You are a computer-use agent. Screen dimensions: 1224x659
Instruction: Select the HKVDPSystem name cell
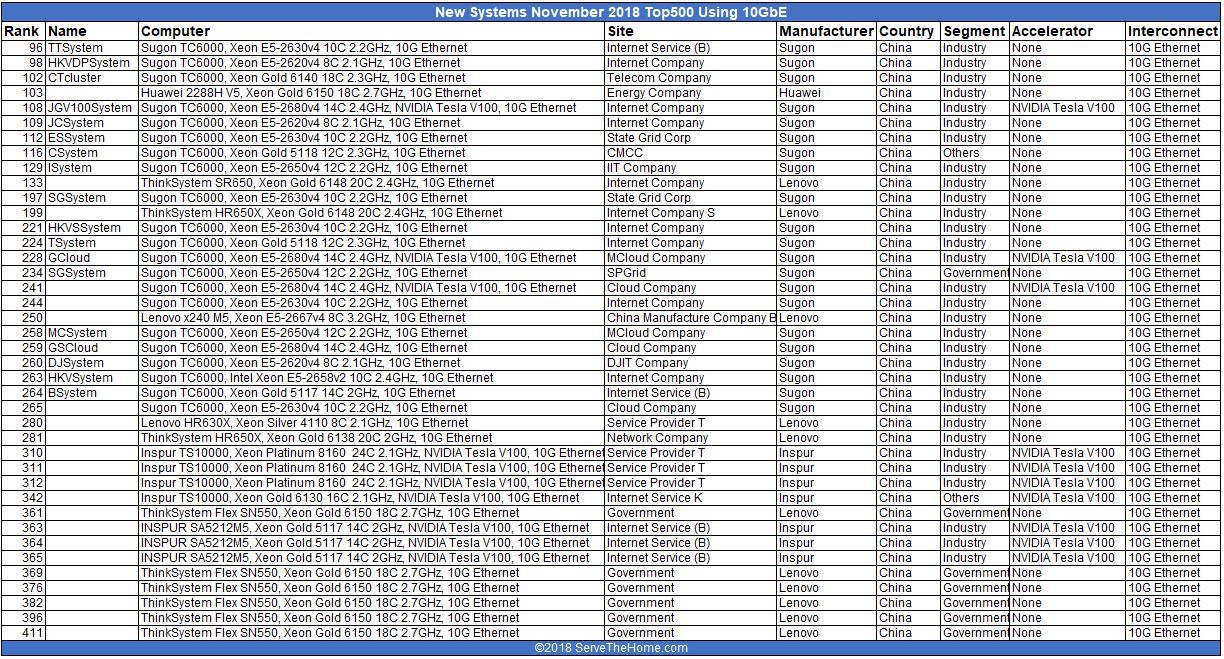pos(92,63)
